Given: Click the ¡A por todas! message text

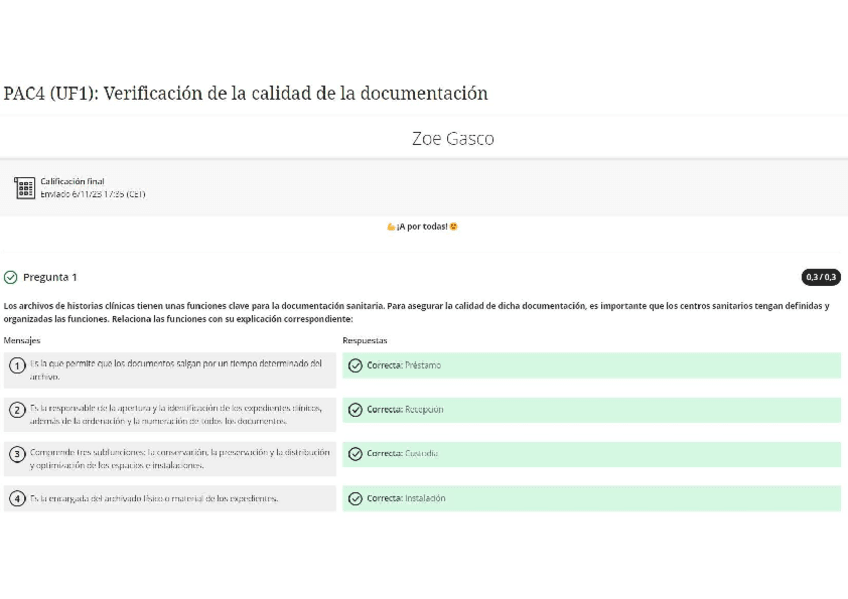Looking at the screenshot, I should point(422,227).
